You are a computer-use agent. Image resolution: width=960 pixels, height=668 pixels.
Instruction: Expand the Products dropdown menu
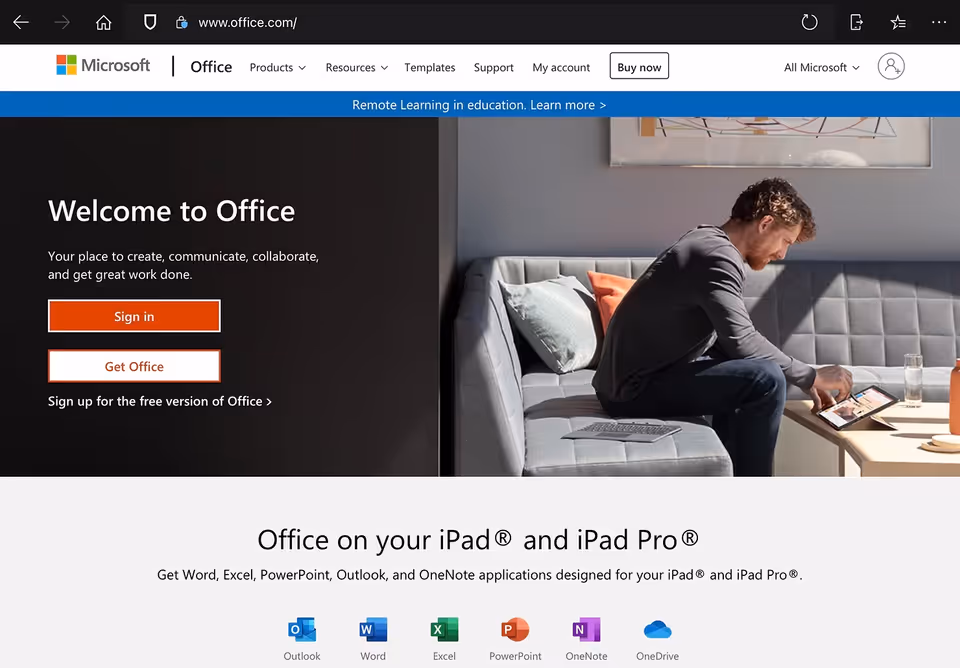click(277, 67)
